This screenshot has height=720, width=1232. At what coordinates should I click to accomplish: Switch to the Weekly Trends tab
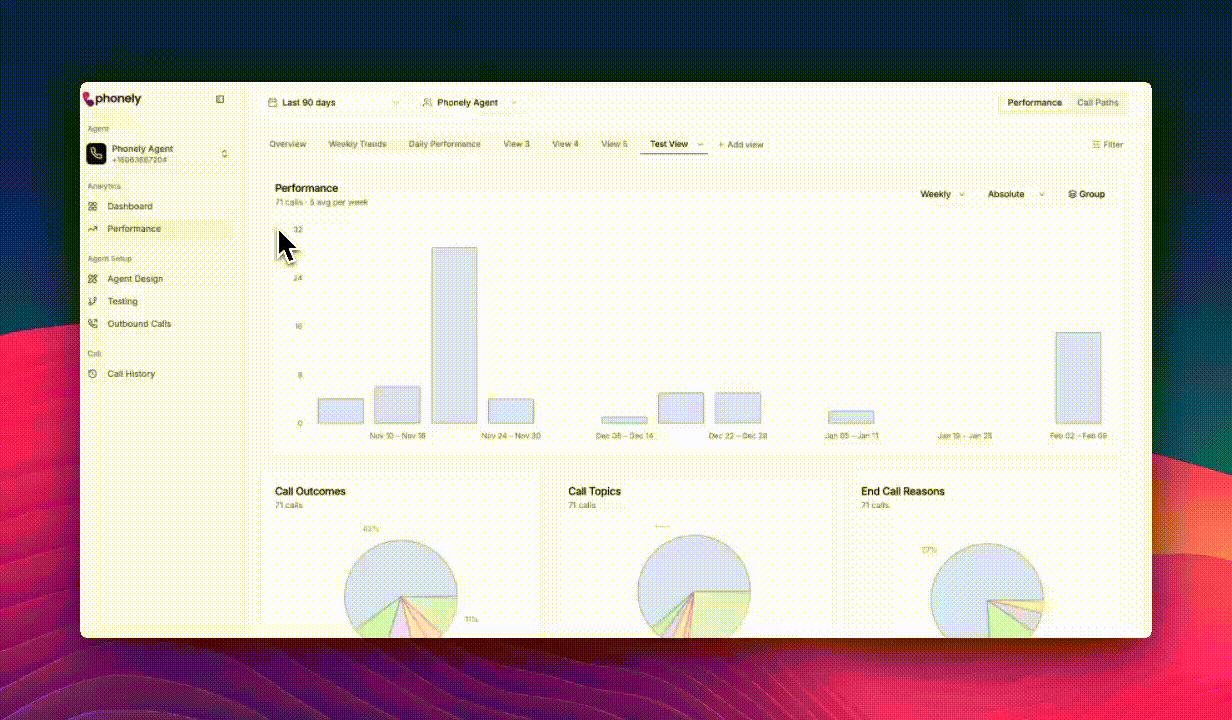(357, 144)
